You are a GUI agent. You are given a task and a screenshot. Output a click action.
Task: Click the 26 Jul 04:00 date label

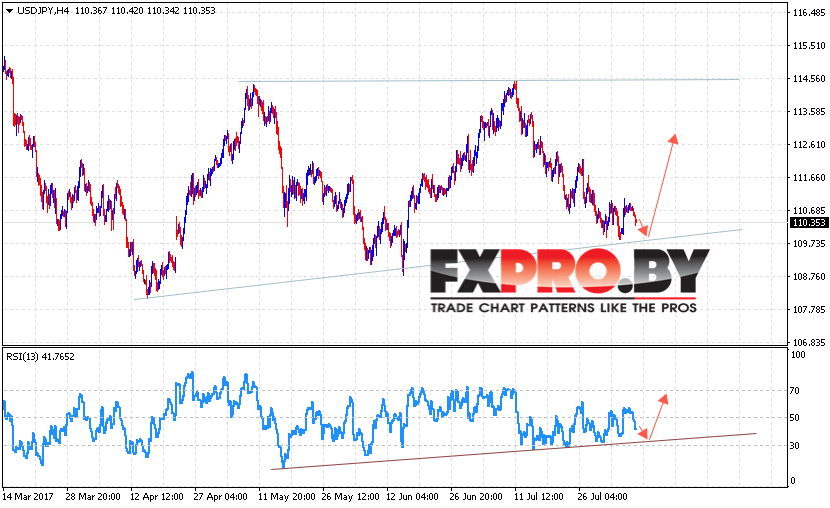tap(603, 497)
